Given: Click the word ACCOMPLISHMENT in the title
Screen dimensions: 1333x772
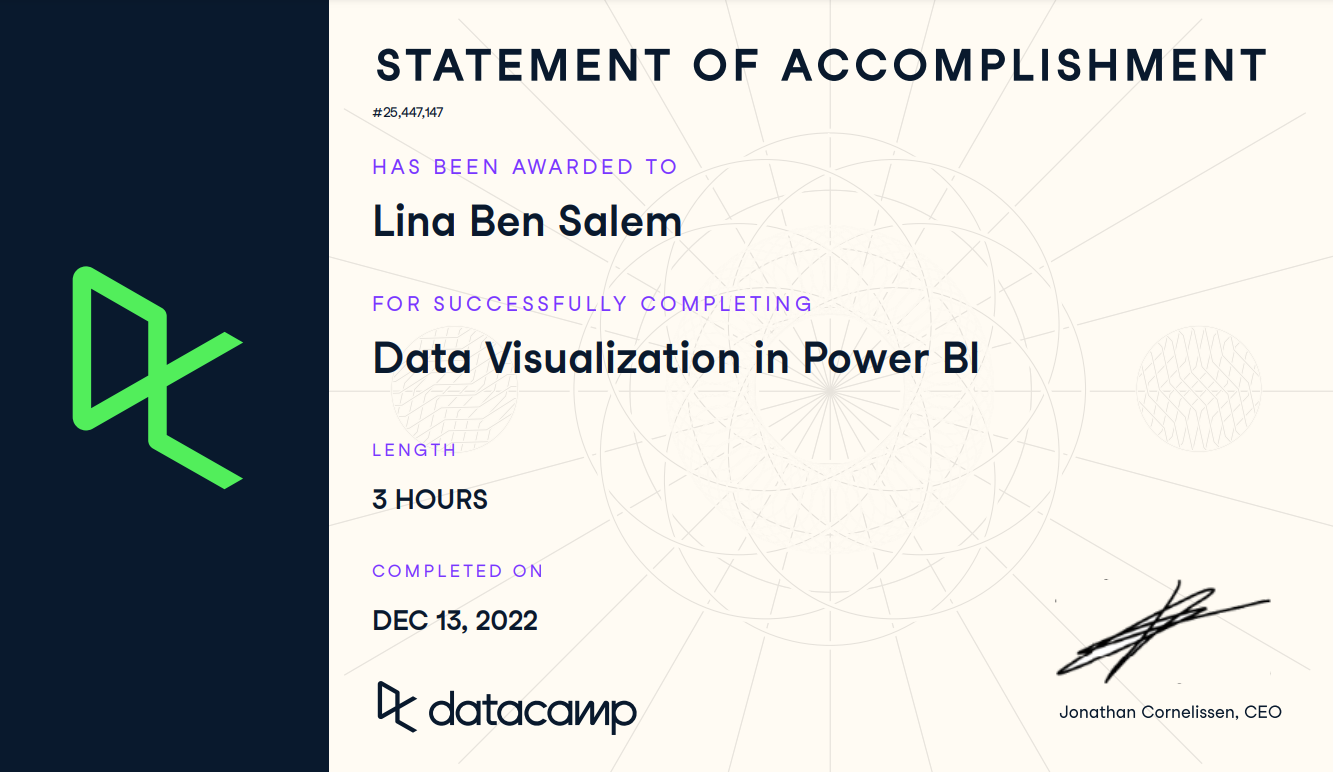Looking at the screenshot, I should (x=1025, y=66).
